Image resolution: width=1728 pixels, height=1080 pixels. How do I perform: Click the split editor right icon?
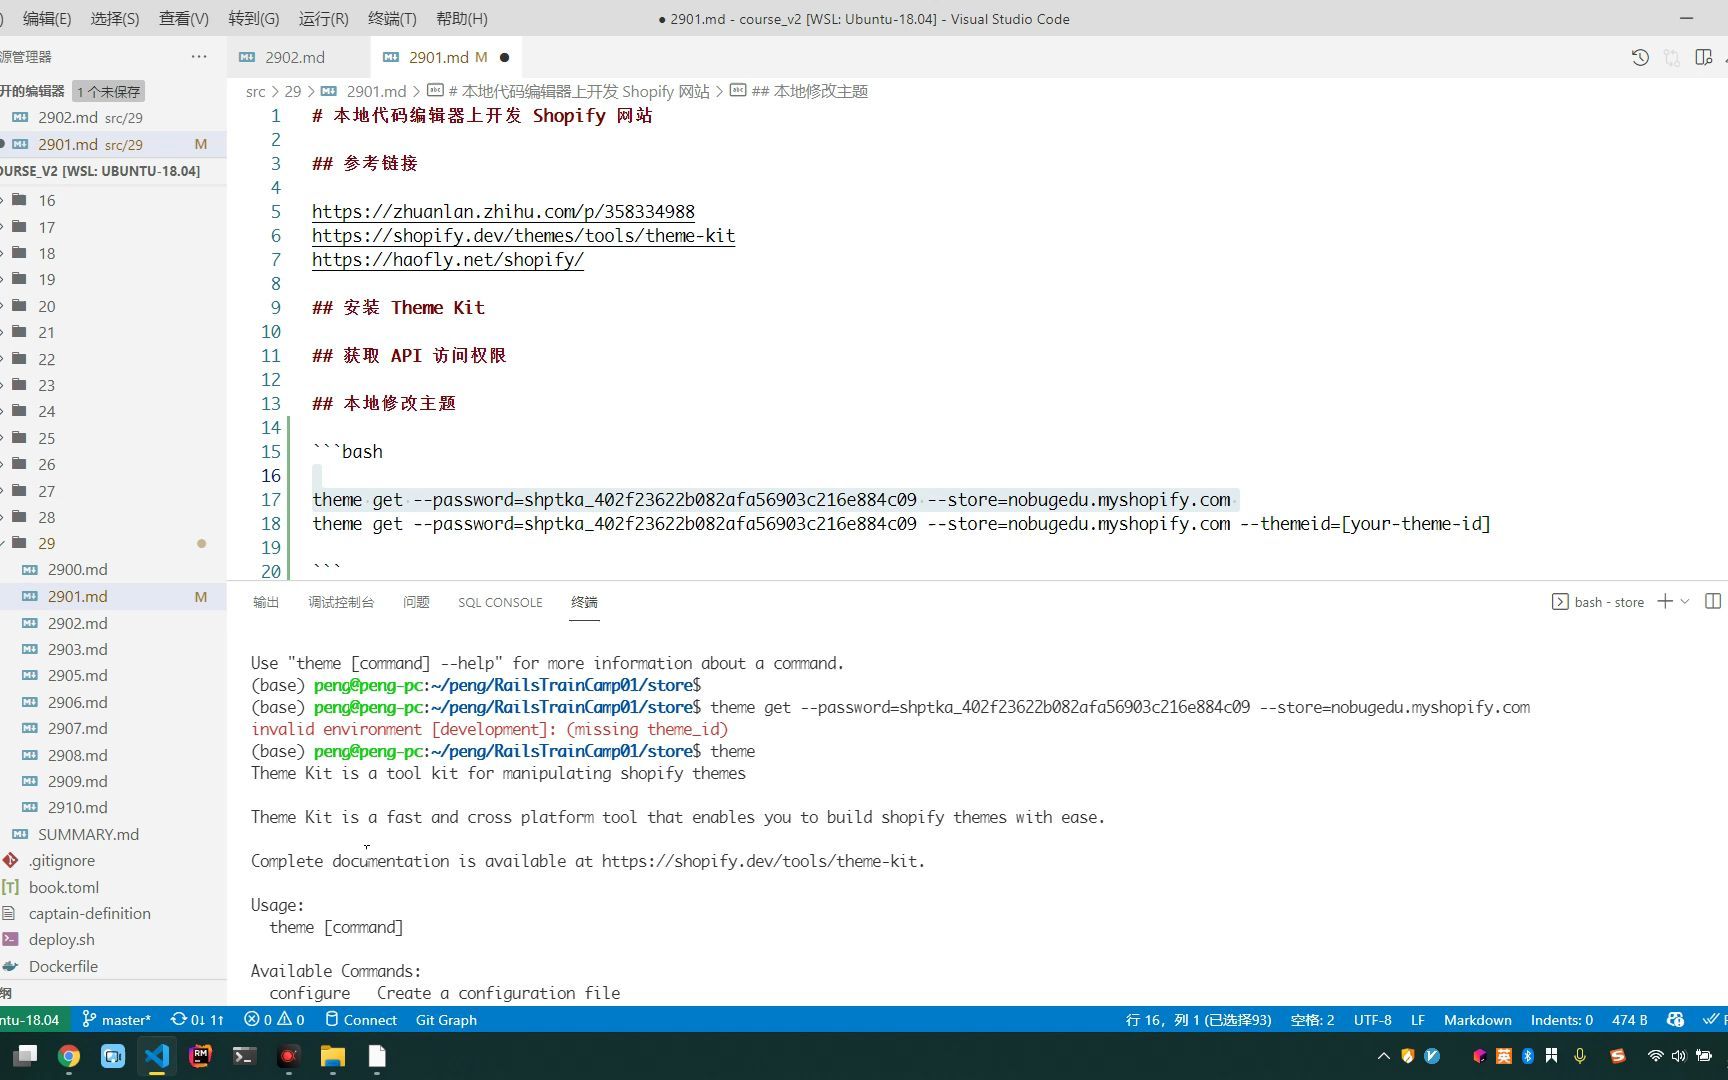click(x=1704, y=57)
